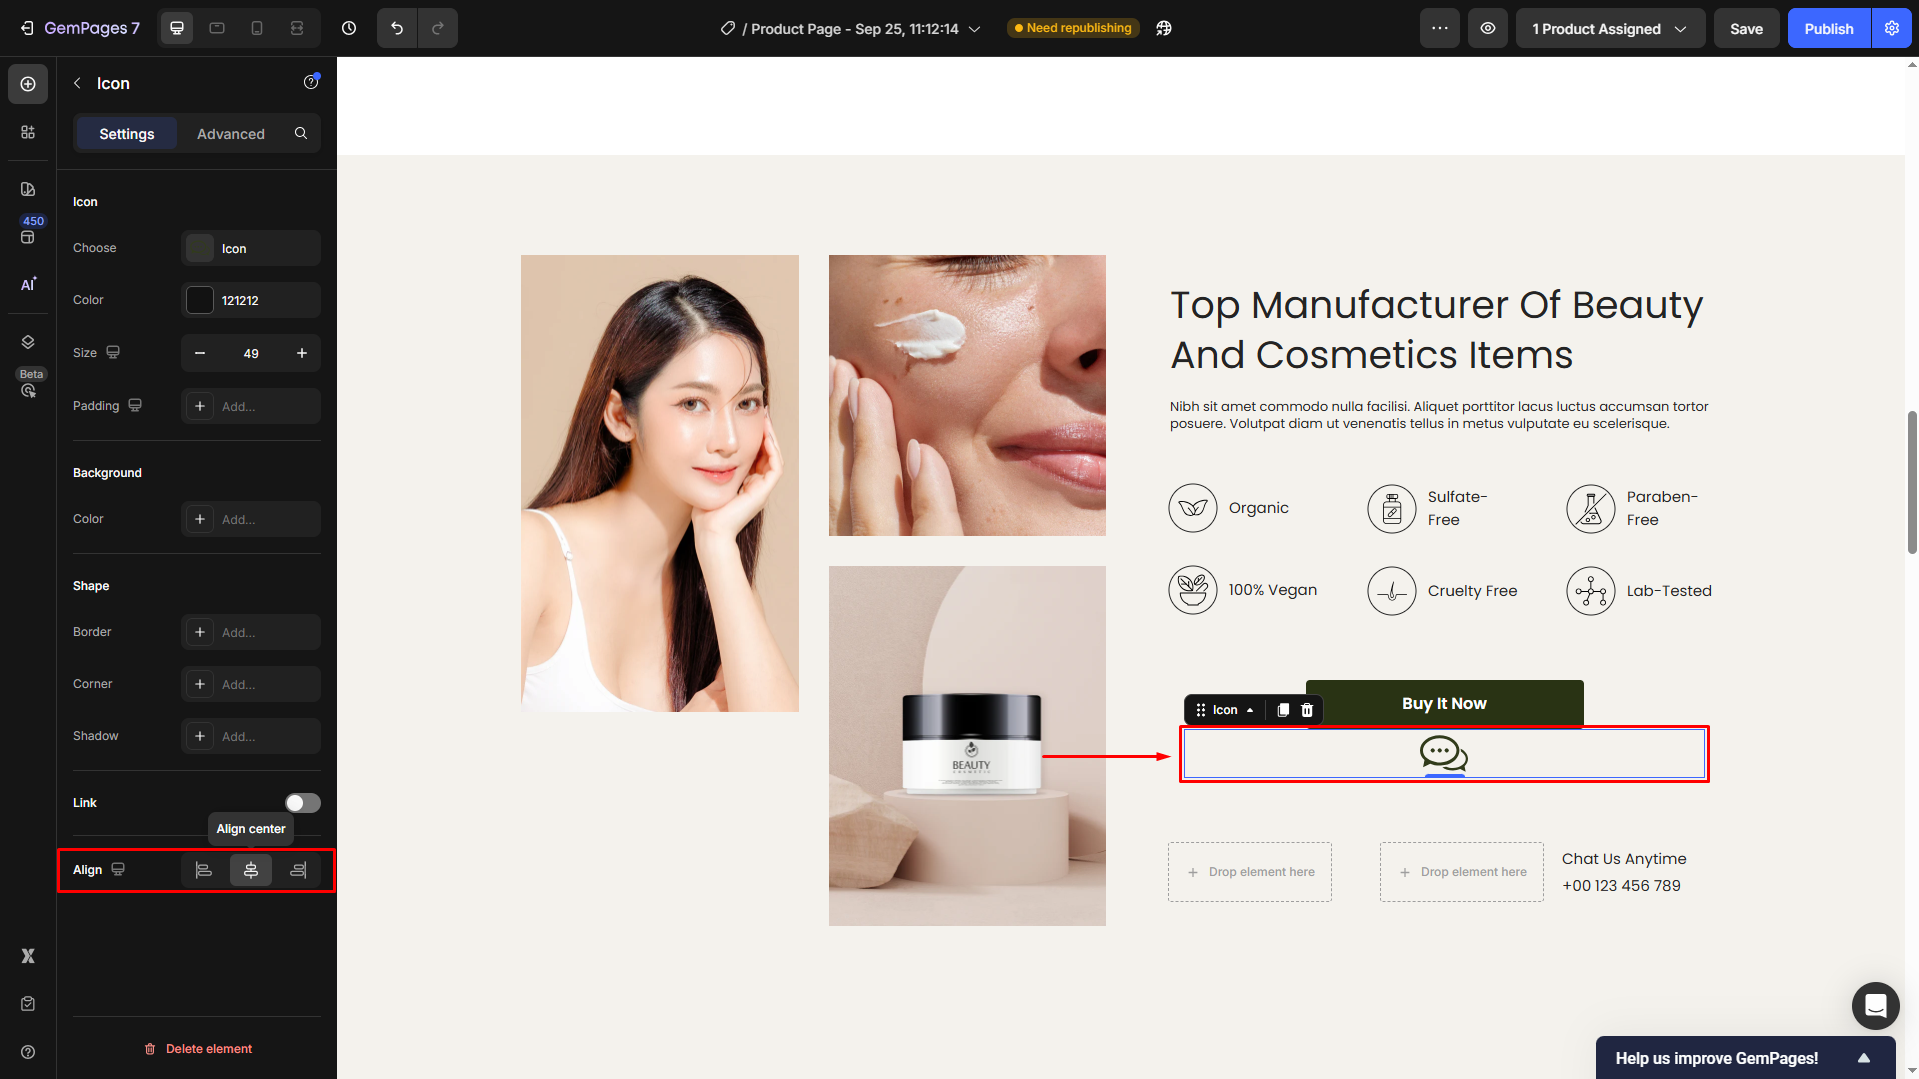The width and height of the screenshot is (1919, 1079).
Task: Click the Publish button
Action: click(1828, 28)
